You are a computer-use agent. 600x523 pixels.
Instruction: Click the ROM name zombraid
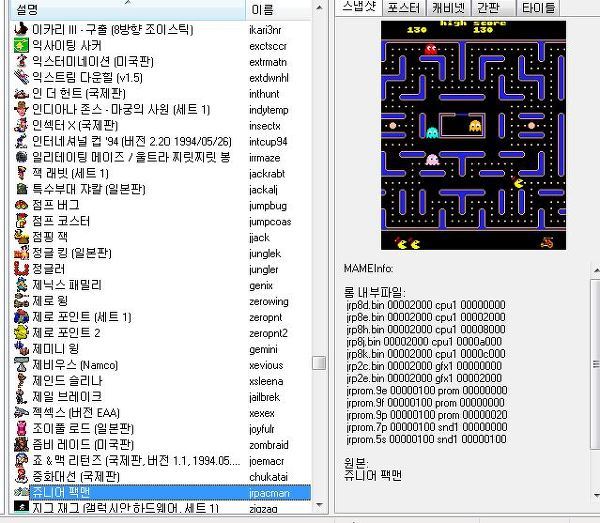click(269, 445)
